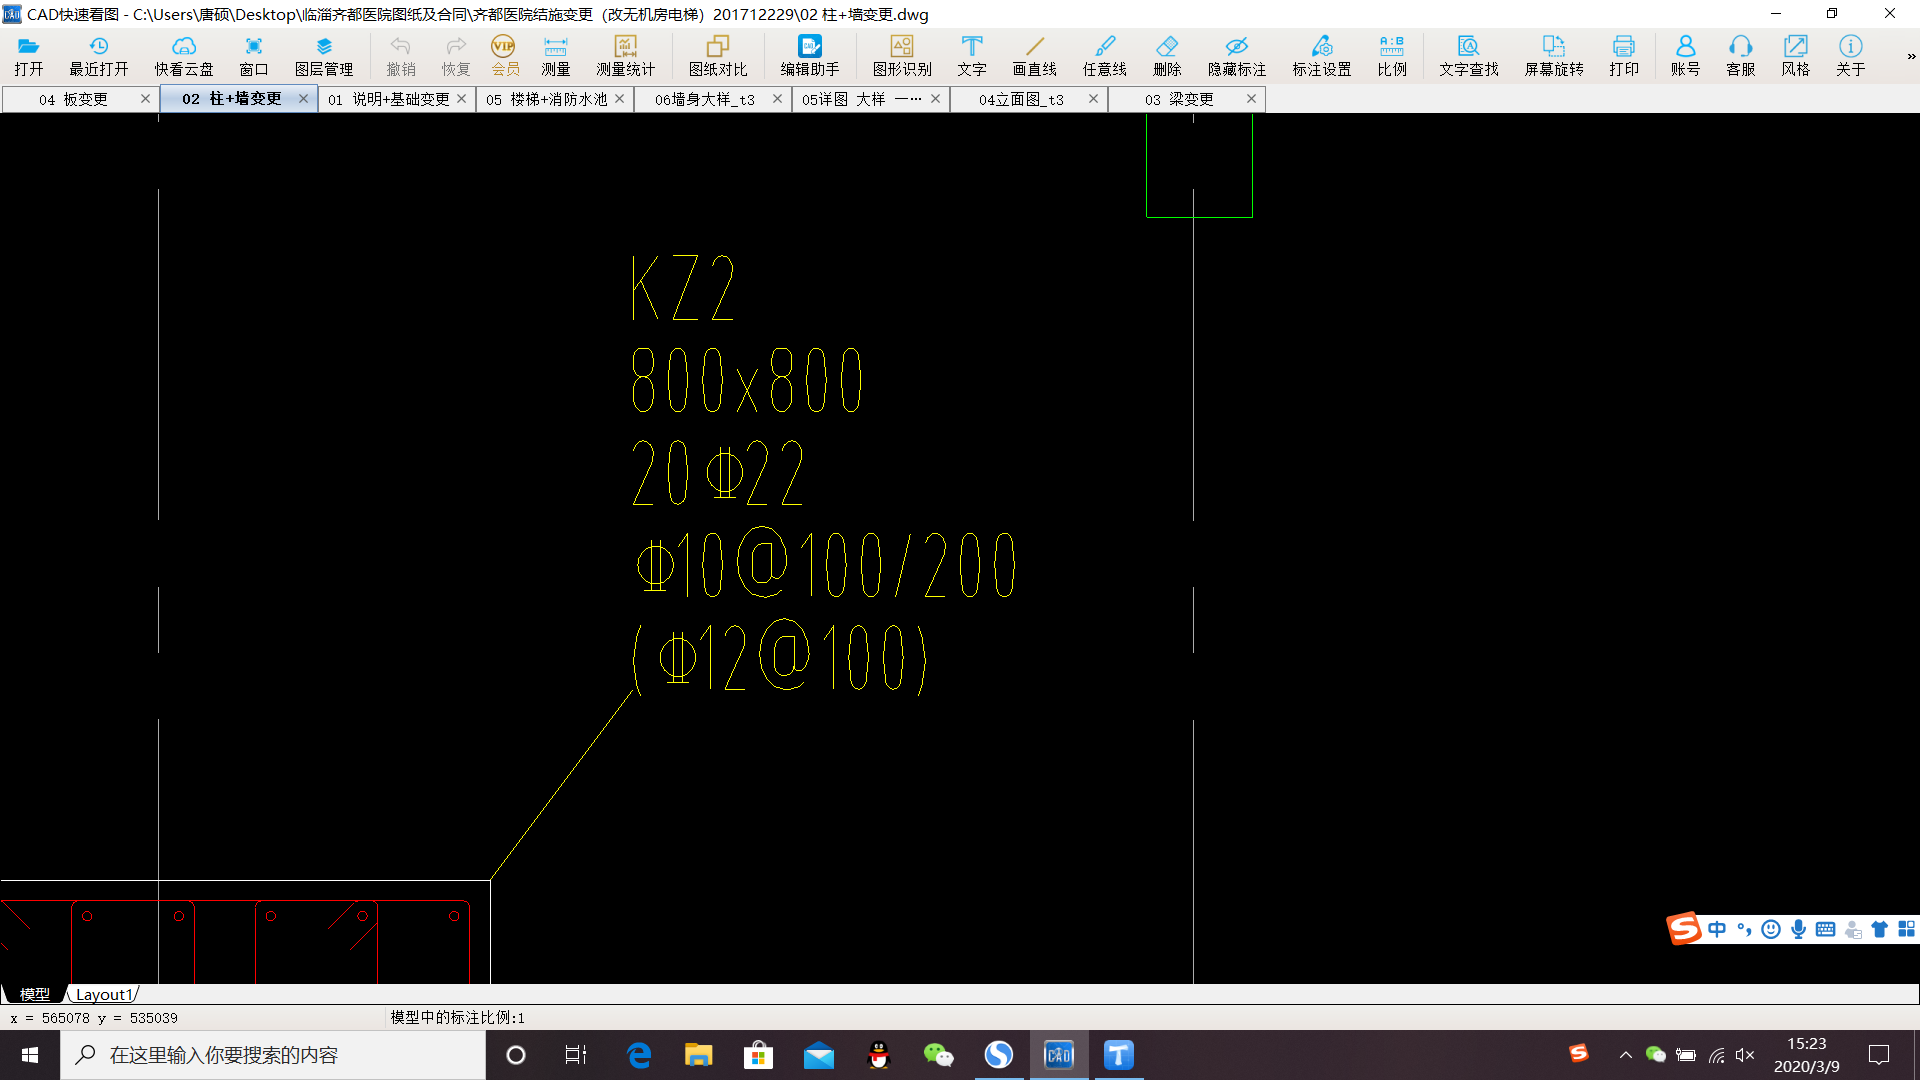
Task: Open 文字查找 text search
Action: 1469,56
